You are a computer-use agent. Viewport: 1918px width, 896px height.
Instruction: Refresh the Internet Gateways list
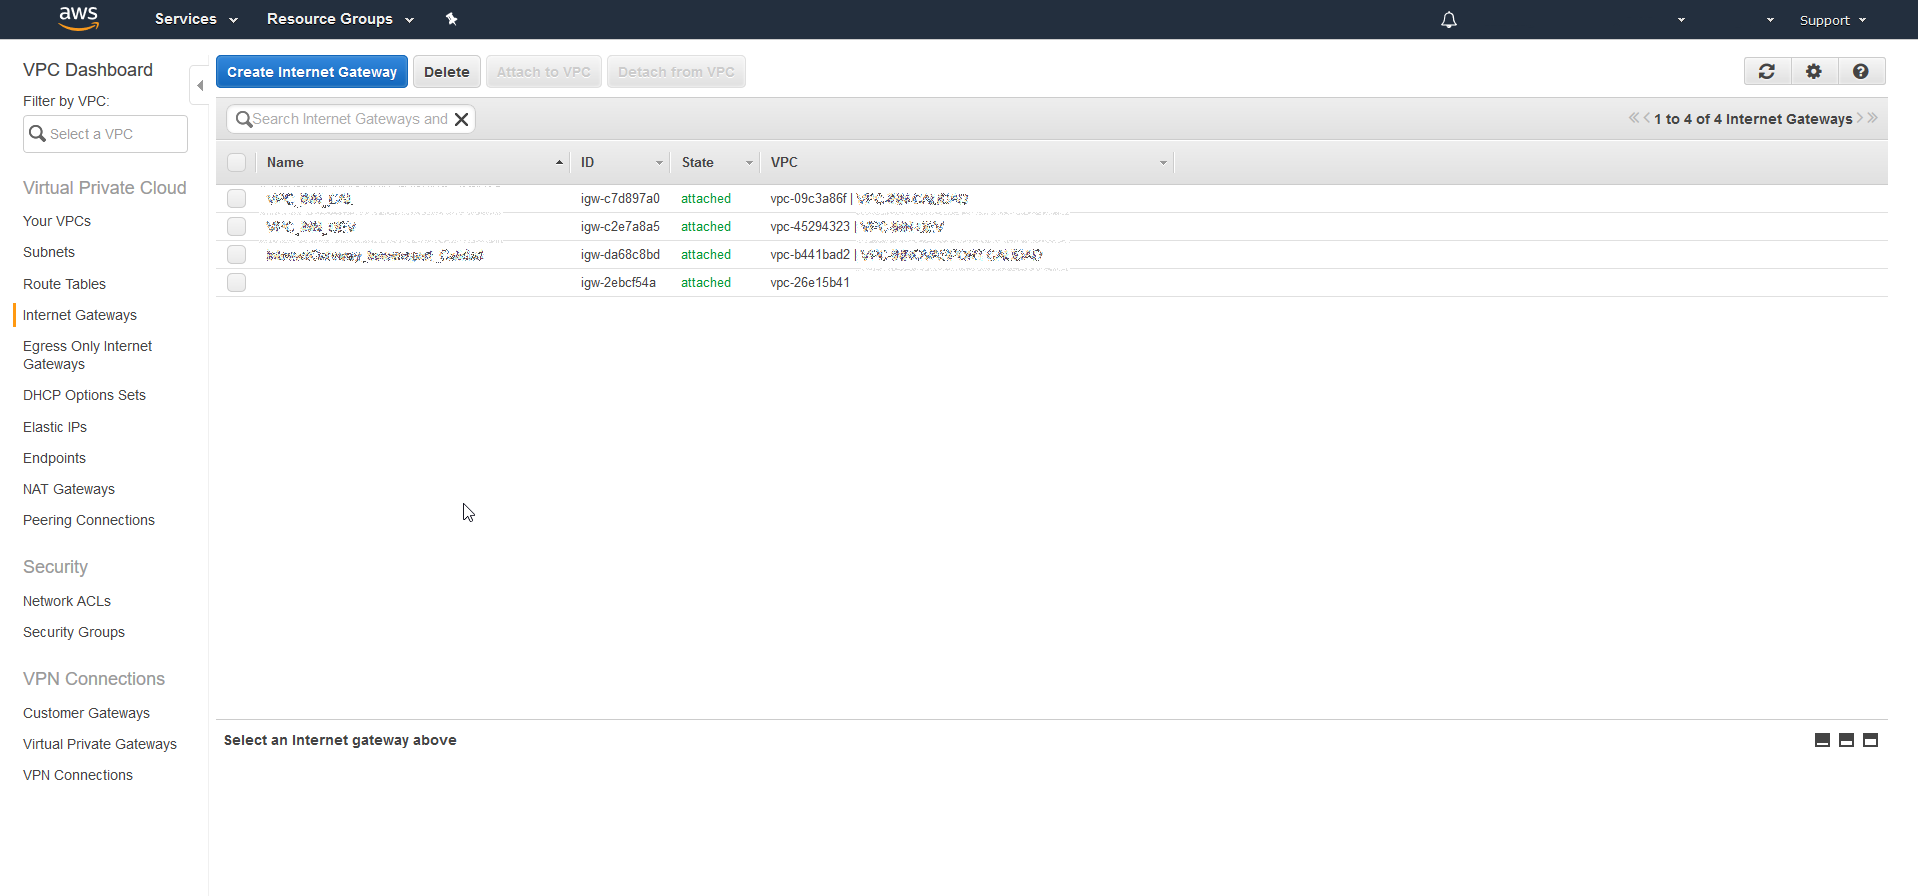[1767, 71]
